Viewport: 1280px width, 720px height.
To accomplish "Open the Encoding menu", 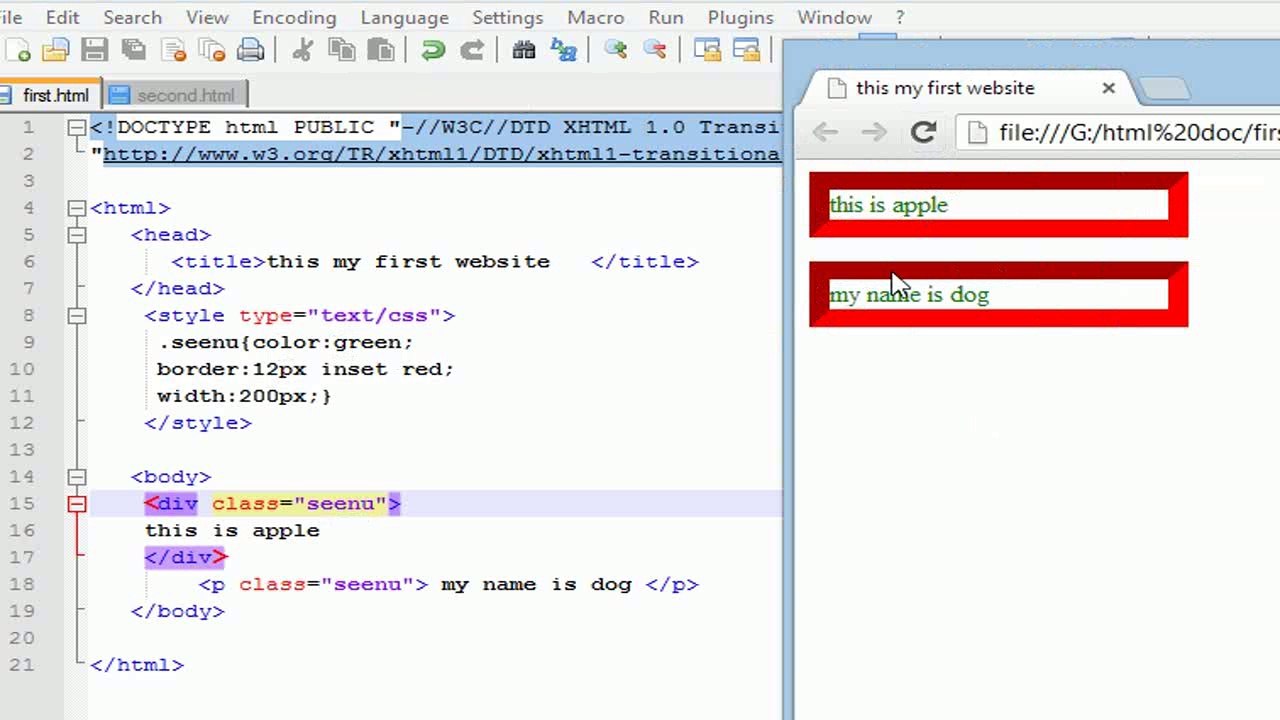I will click(294, 17).
